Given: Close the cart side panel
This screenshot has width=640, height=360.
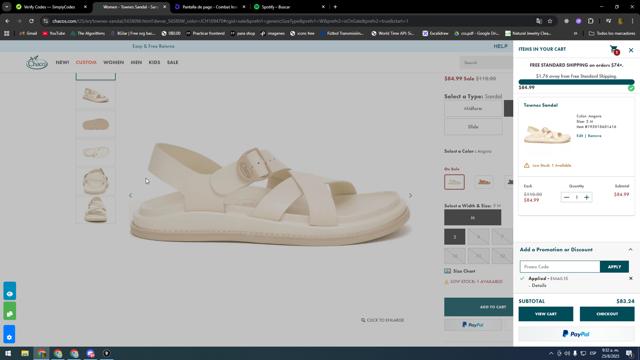Looking at the screenshot, I should tap(631, 50).
